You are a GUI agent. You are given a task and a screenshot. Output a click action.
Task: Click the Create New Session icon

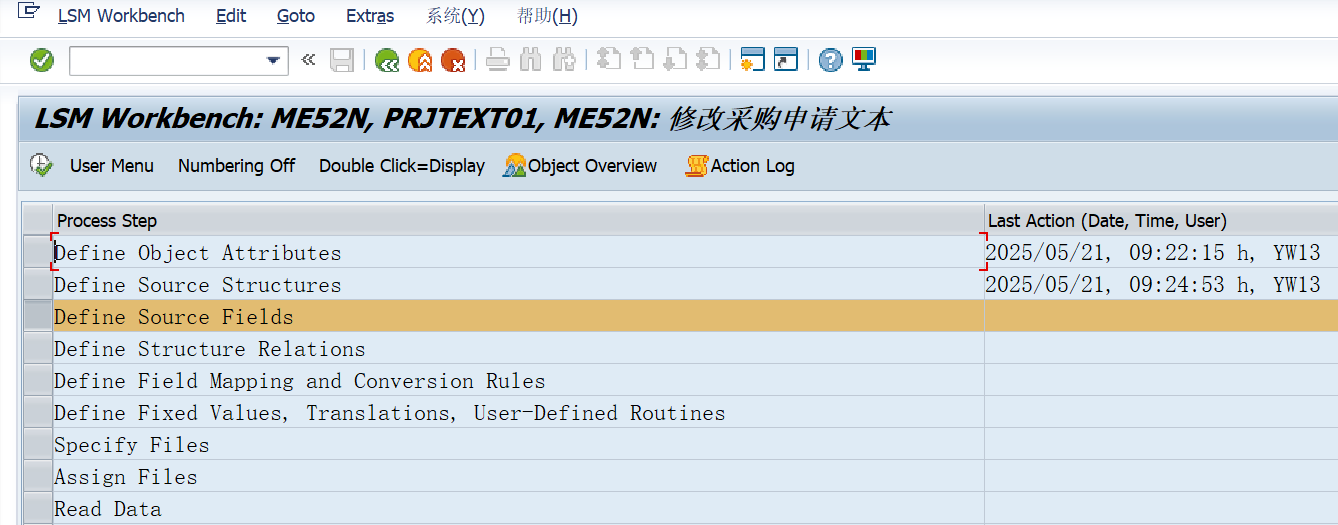752,60
